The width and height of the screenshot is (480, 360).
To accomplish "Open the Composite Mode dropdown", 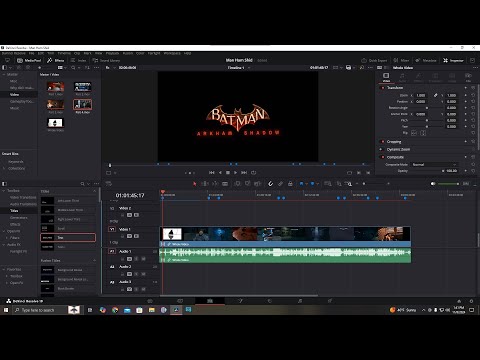I will [434, 164].
